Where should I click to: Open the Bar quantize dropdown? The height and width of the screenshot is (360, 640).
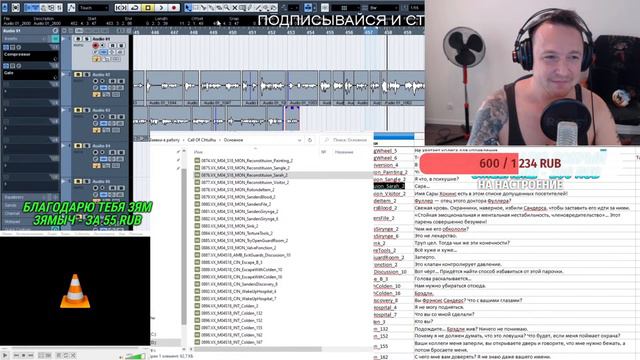pyautogui.click(x=382, y=8)
